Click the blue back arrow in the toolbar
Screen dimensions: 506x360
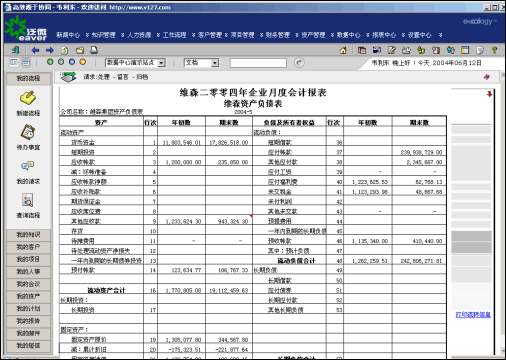coord(35,50)
